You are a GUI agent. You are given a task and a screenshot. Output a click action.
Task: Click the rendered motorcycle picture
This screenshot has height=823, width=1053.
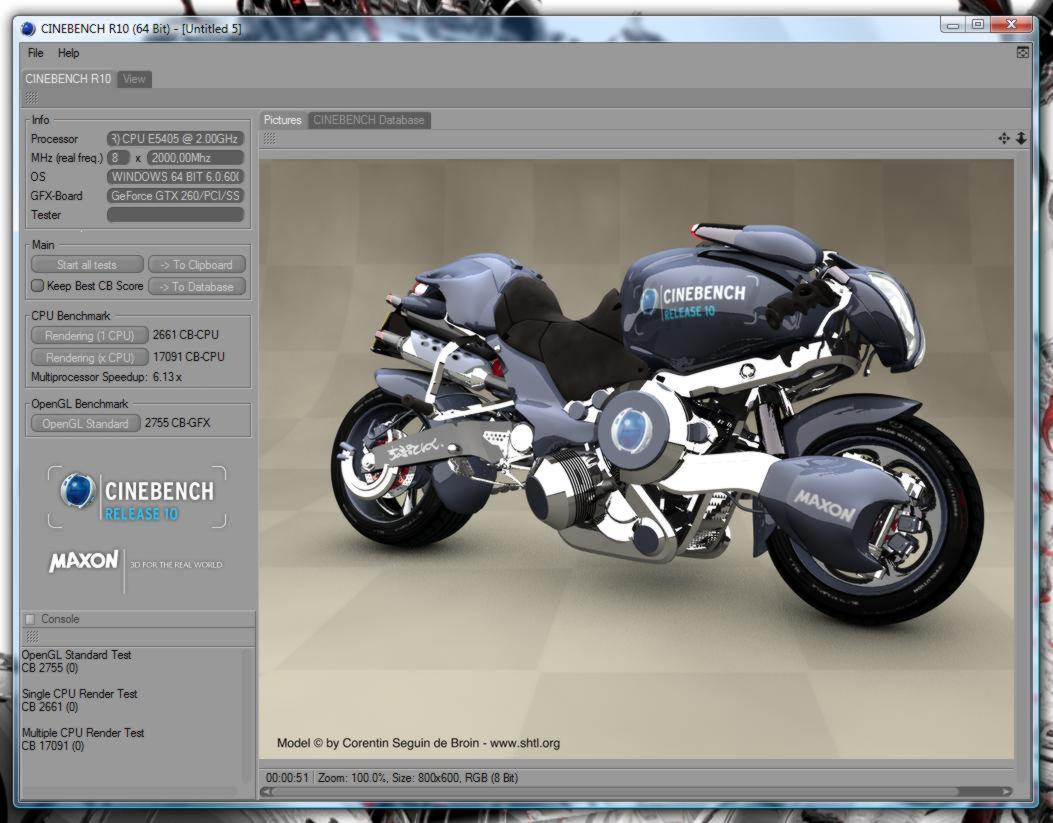pos(636,459)
